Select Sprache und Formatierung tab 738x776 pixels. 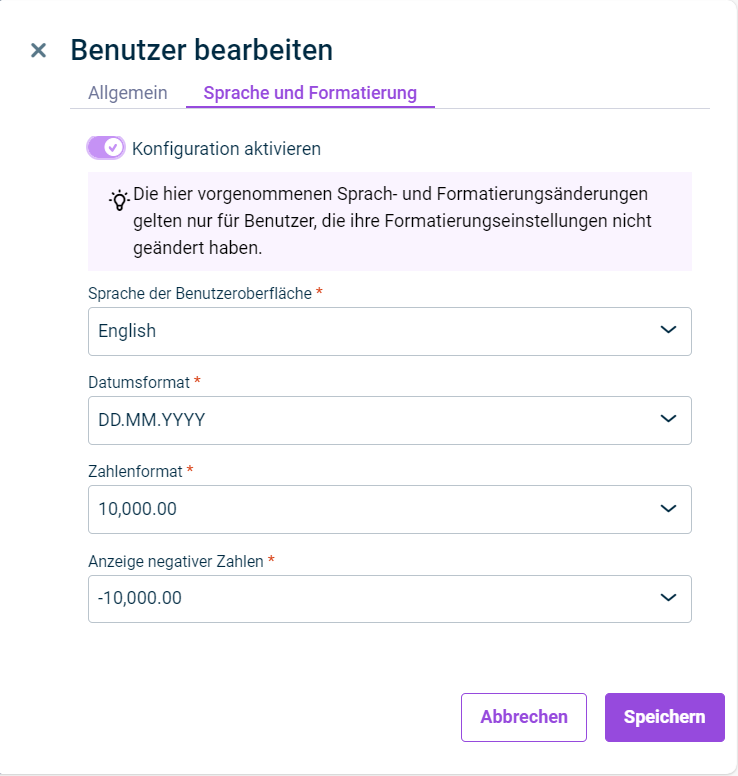(x=310, y=93)
